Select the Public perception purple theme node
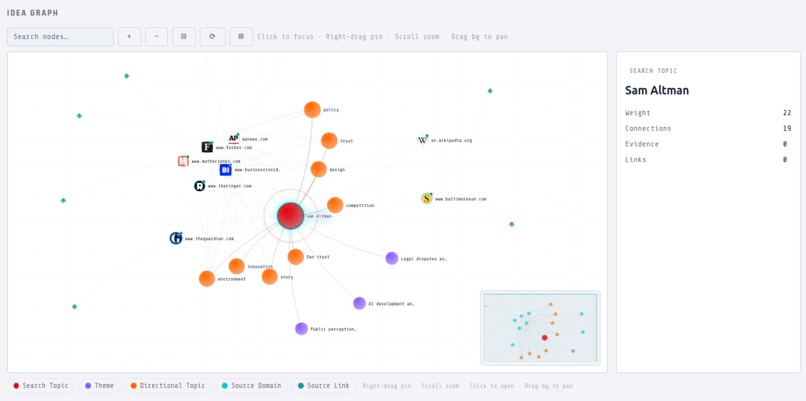Image resolution: width=806 pixels, height=401 pixels. [x=301, y=329]
